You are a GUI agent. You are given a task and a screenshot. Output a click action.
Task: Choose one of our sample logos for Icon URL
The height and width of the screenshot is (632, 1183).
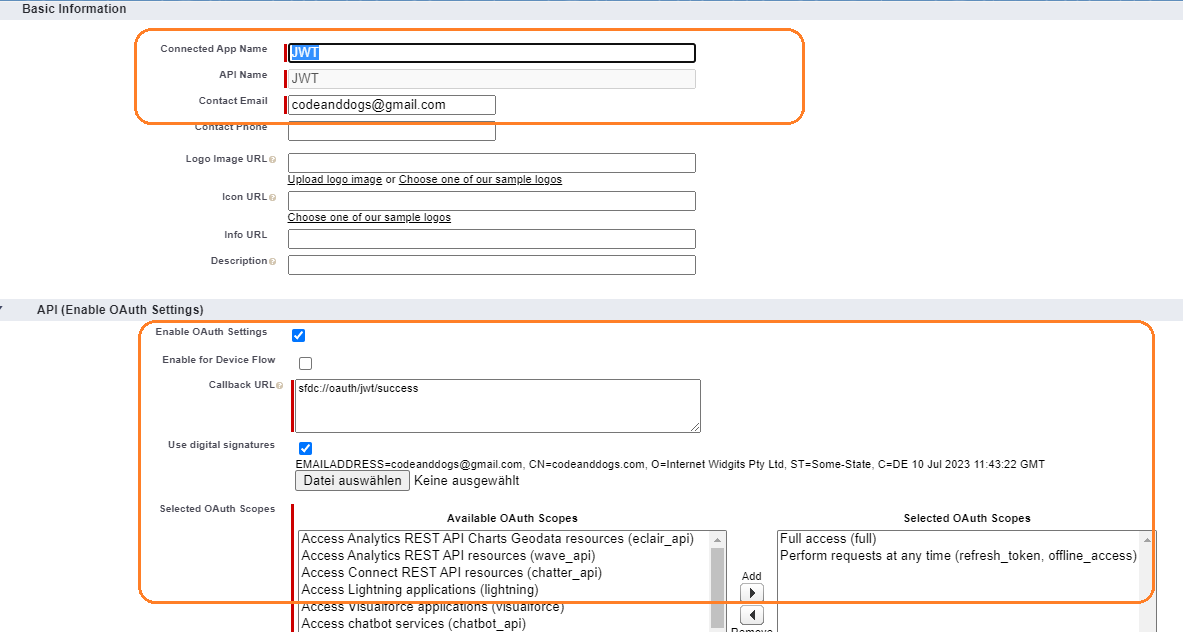tap(368, 217)
